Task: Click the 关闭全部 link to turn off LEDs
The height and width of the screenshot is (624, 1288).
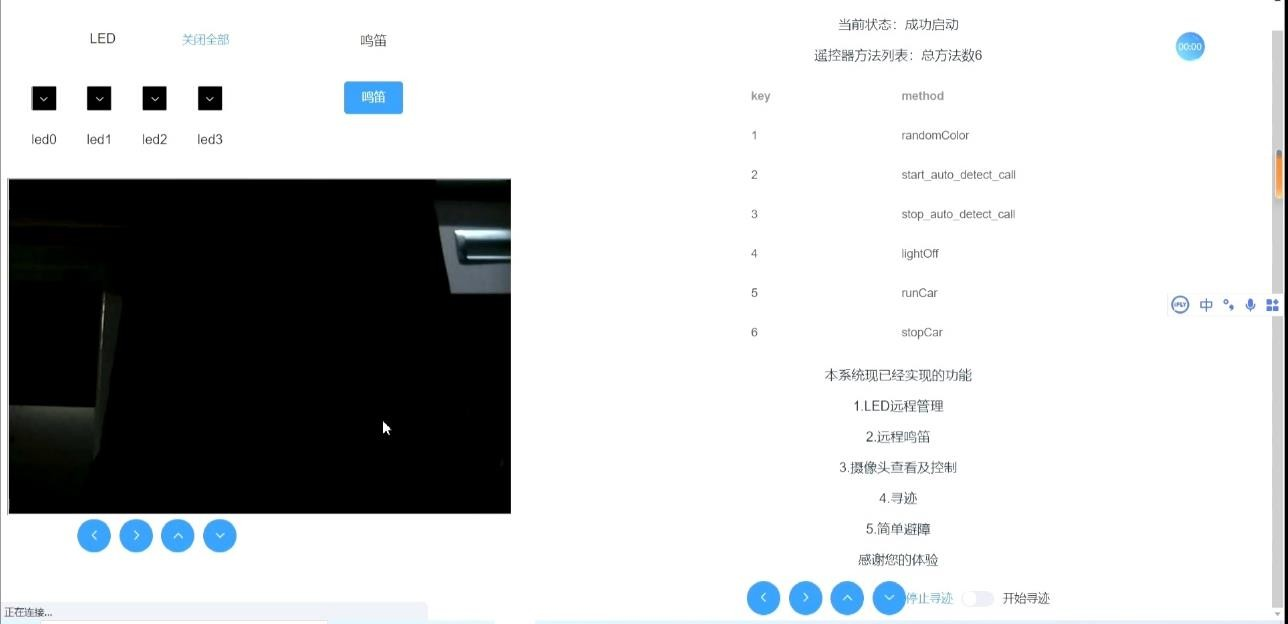Action: (x=205, y=40)
